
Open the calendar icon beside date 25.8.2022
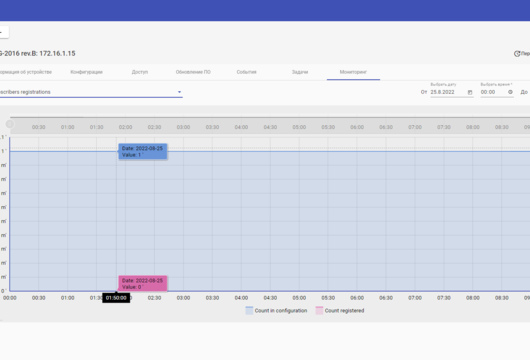(470, 92)
